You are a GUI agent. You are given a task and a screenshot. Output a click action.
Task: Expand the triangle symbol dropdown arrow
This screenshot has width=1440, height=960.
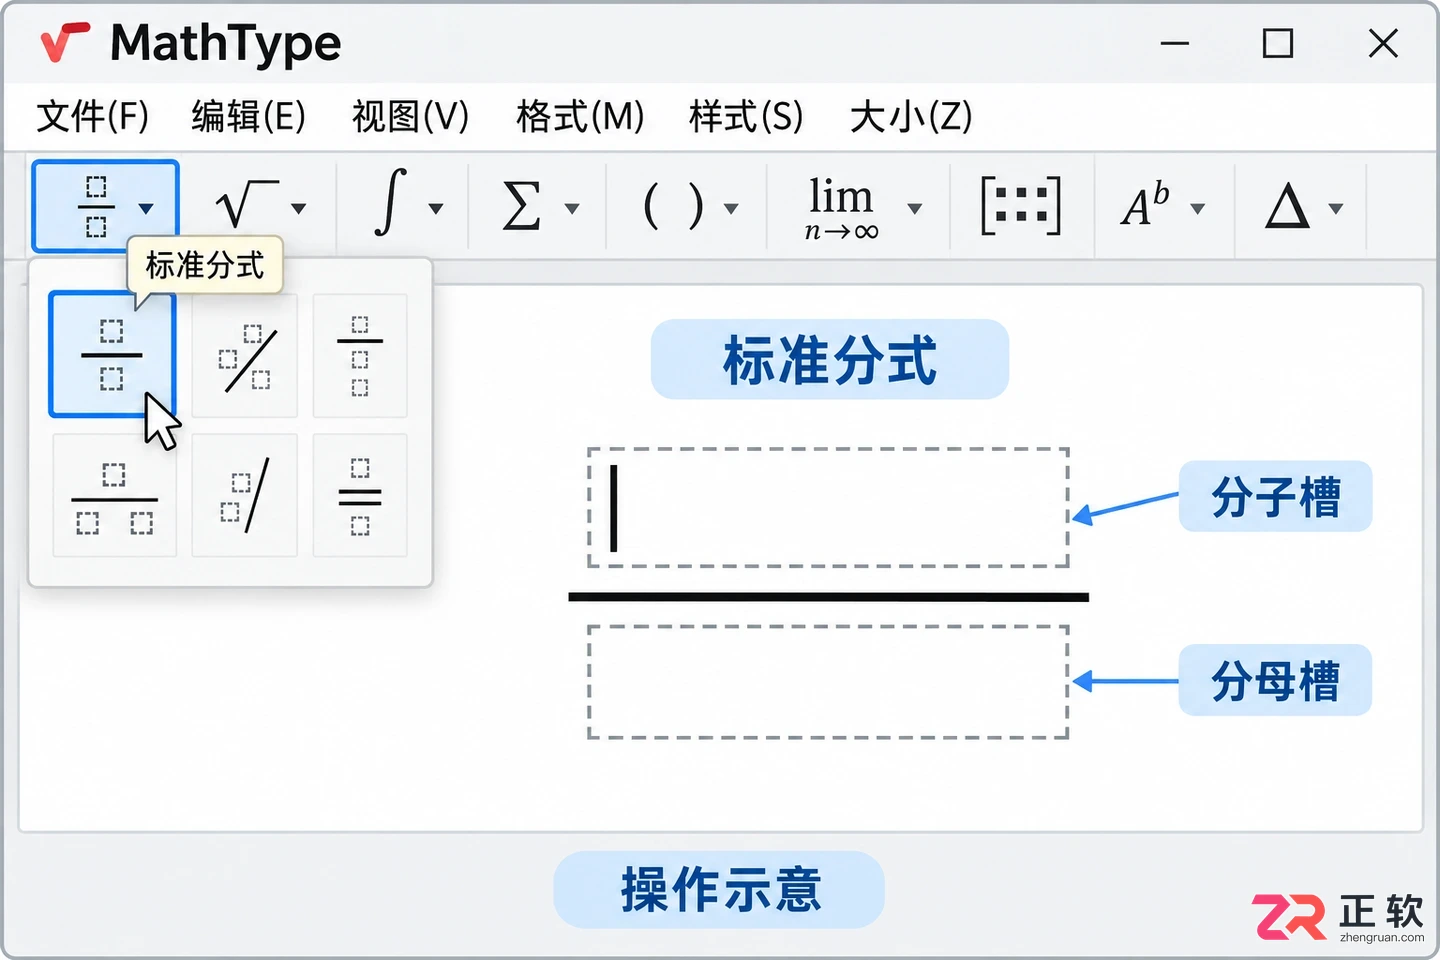[x=1335, y=208]
